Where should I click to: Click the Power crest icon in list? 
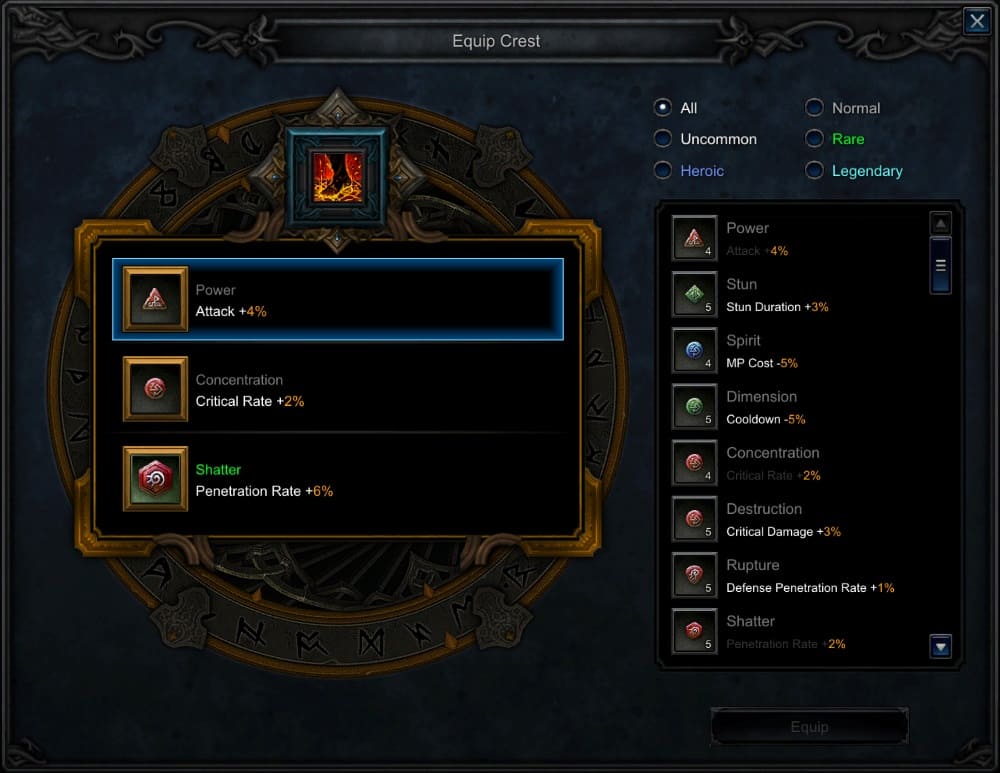tap(695, 238)
